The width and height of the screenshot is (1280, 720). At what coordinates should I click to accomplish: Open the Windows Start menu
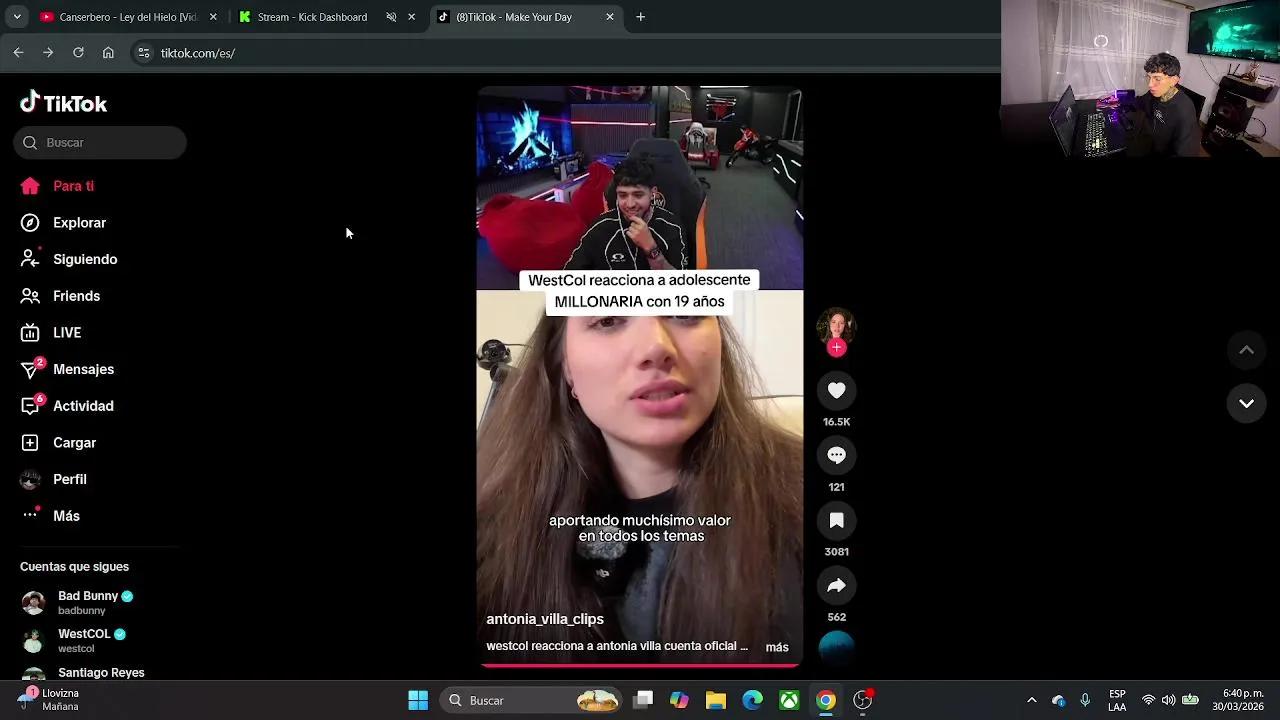pos(418,700)
